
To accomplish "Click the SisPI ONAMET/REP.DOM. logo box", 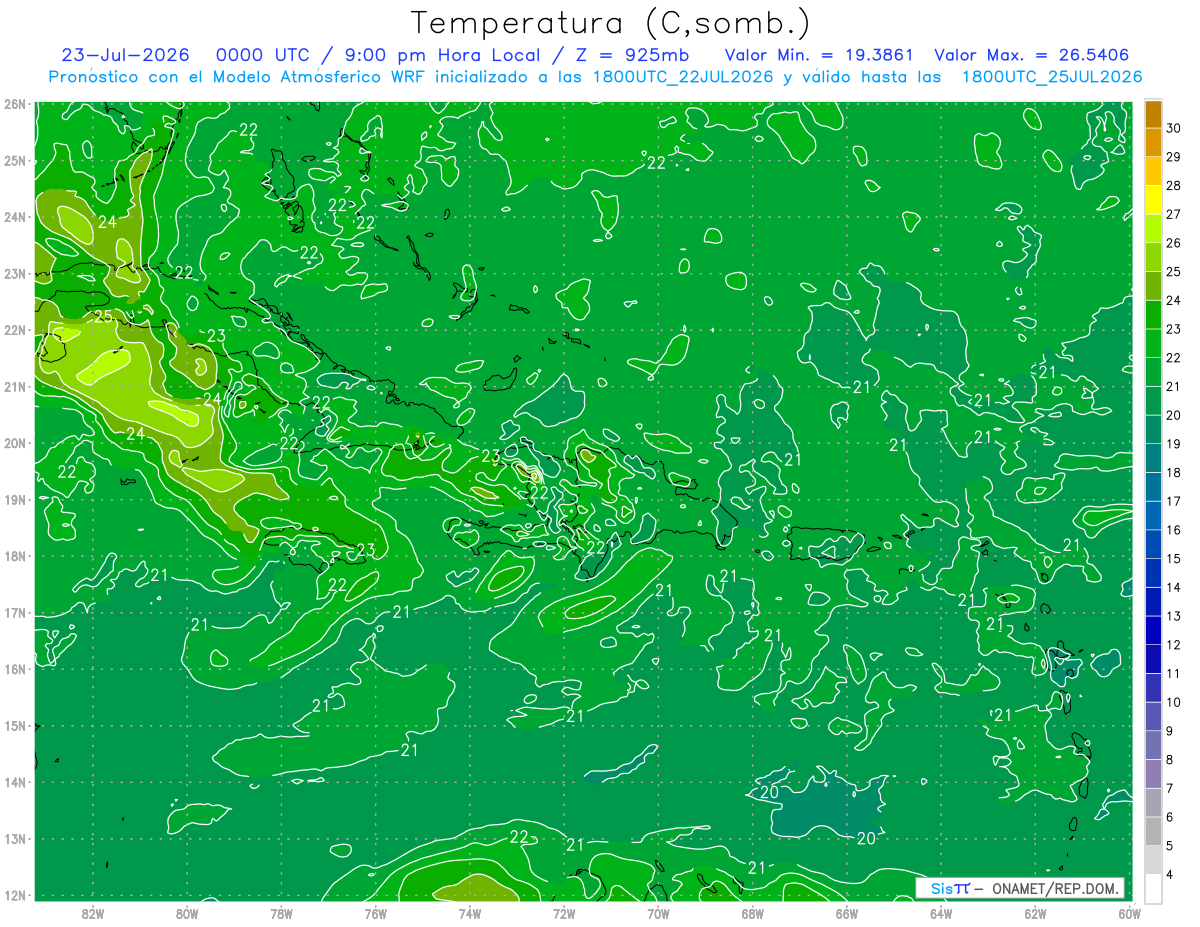I will [1020, 888].
